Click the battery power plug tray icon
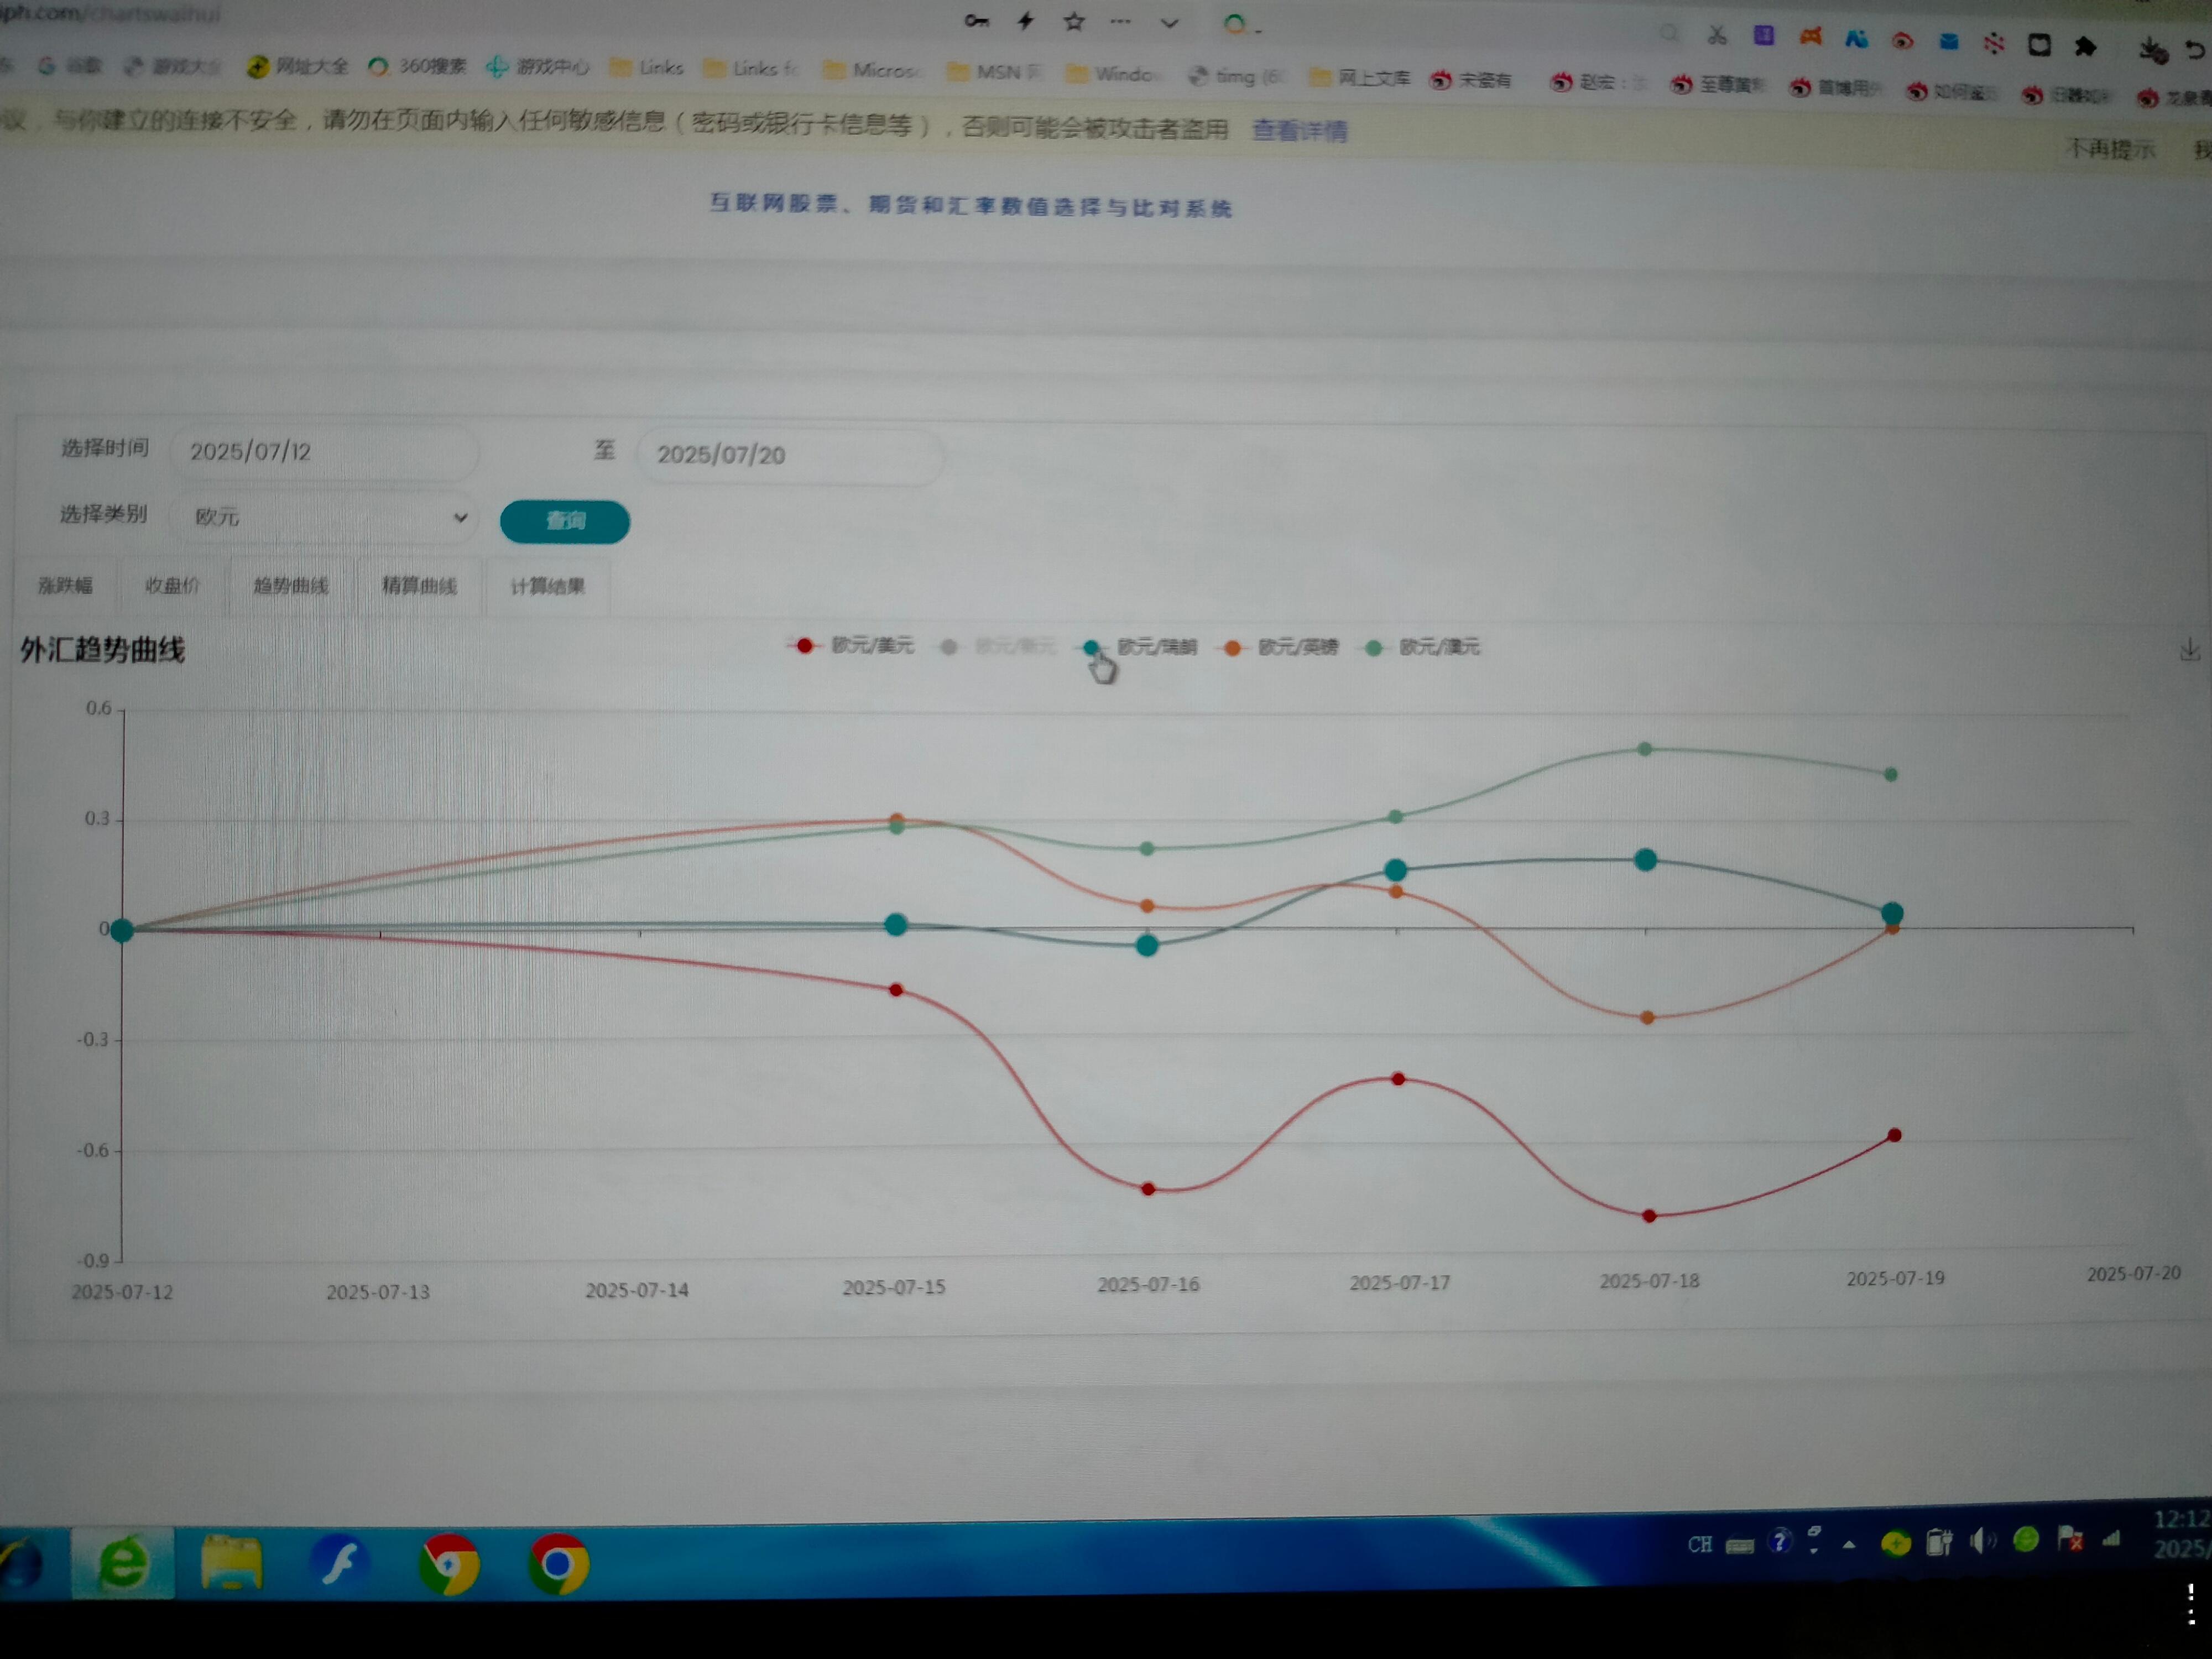The width and height of the screenshot is (2212, 1659). click(1940, 1543)
